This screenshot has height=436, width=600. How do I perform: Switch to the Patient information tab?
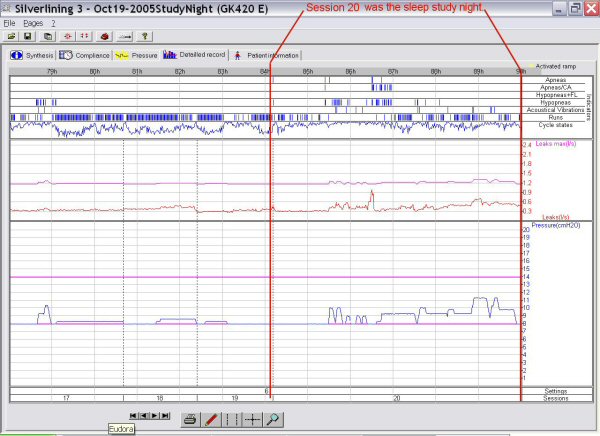267,56
